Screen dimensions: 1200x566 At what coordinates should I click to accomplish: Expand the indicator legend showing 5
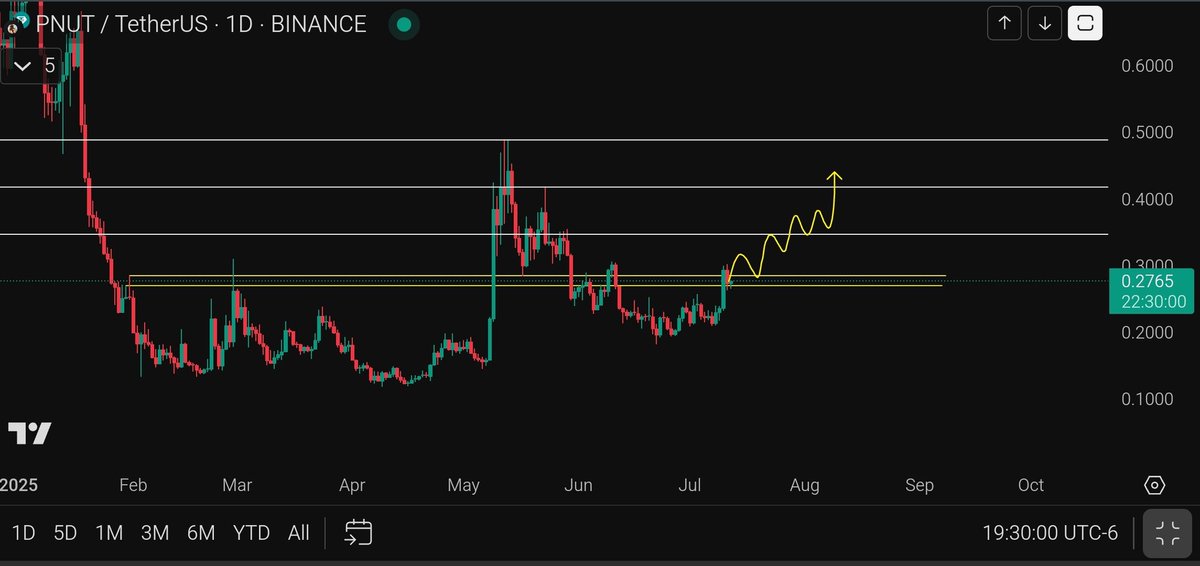click(30, 67)
